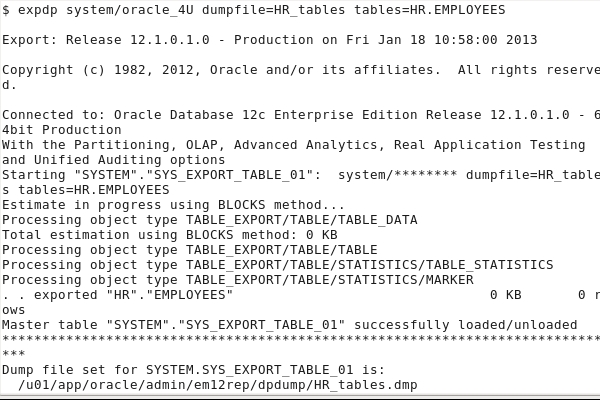
Task: Click the 'With the Partitioning, OLAP' options line
Action: (x=290, y=145)
